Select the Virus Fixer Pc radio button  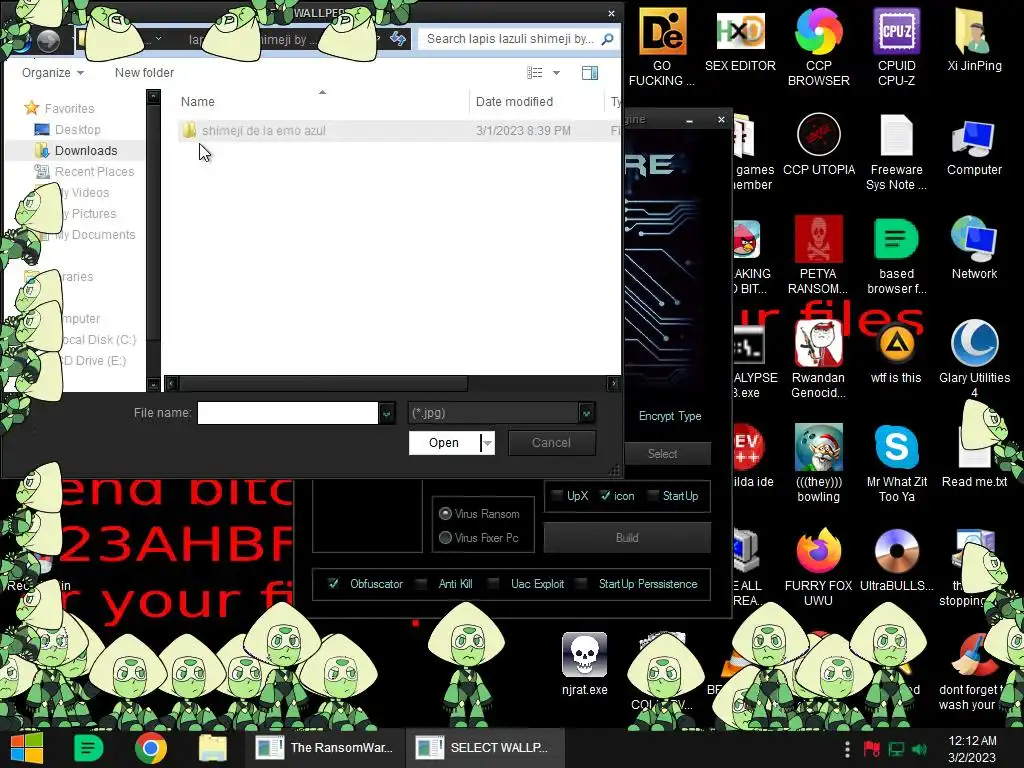tap(445, 538)
